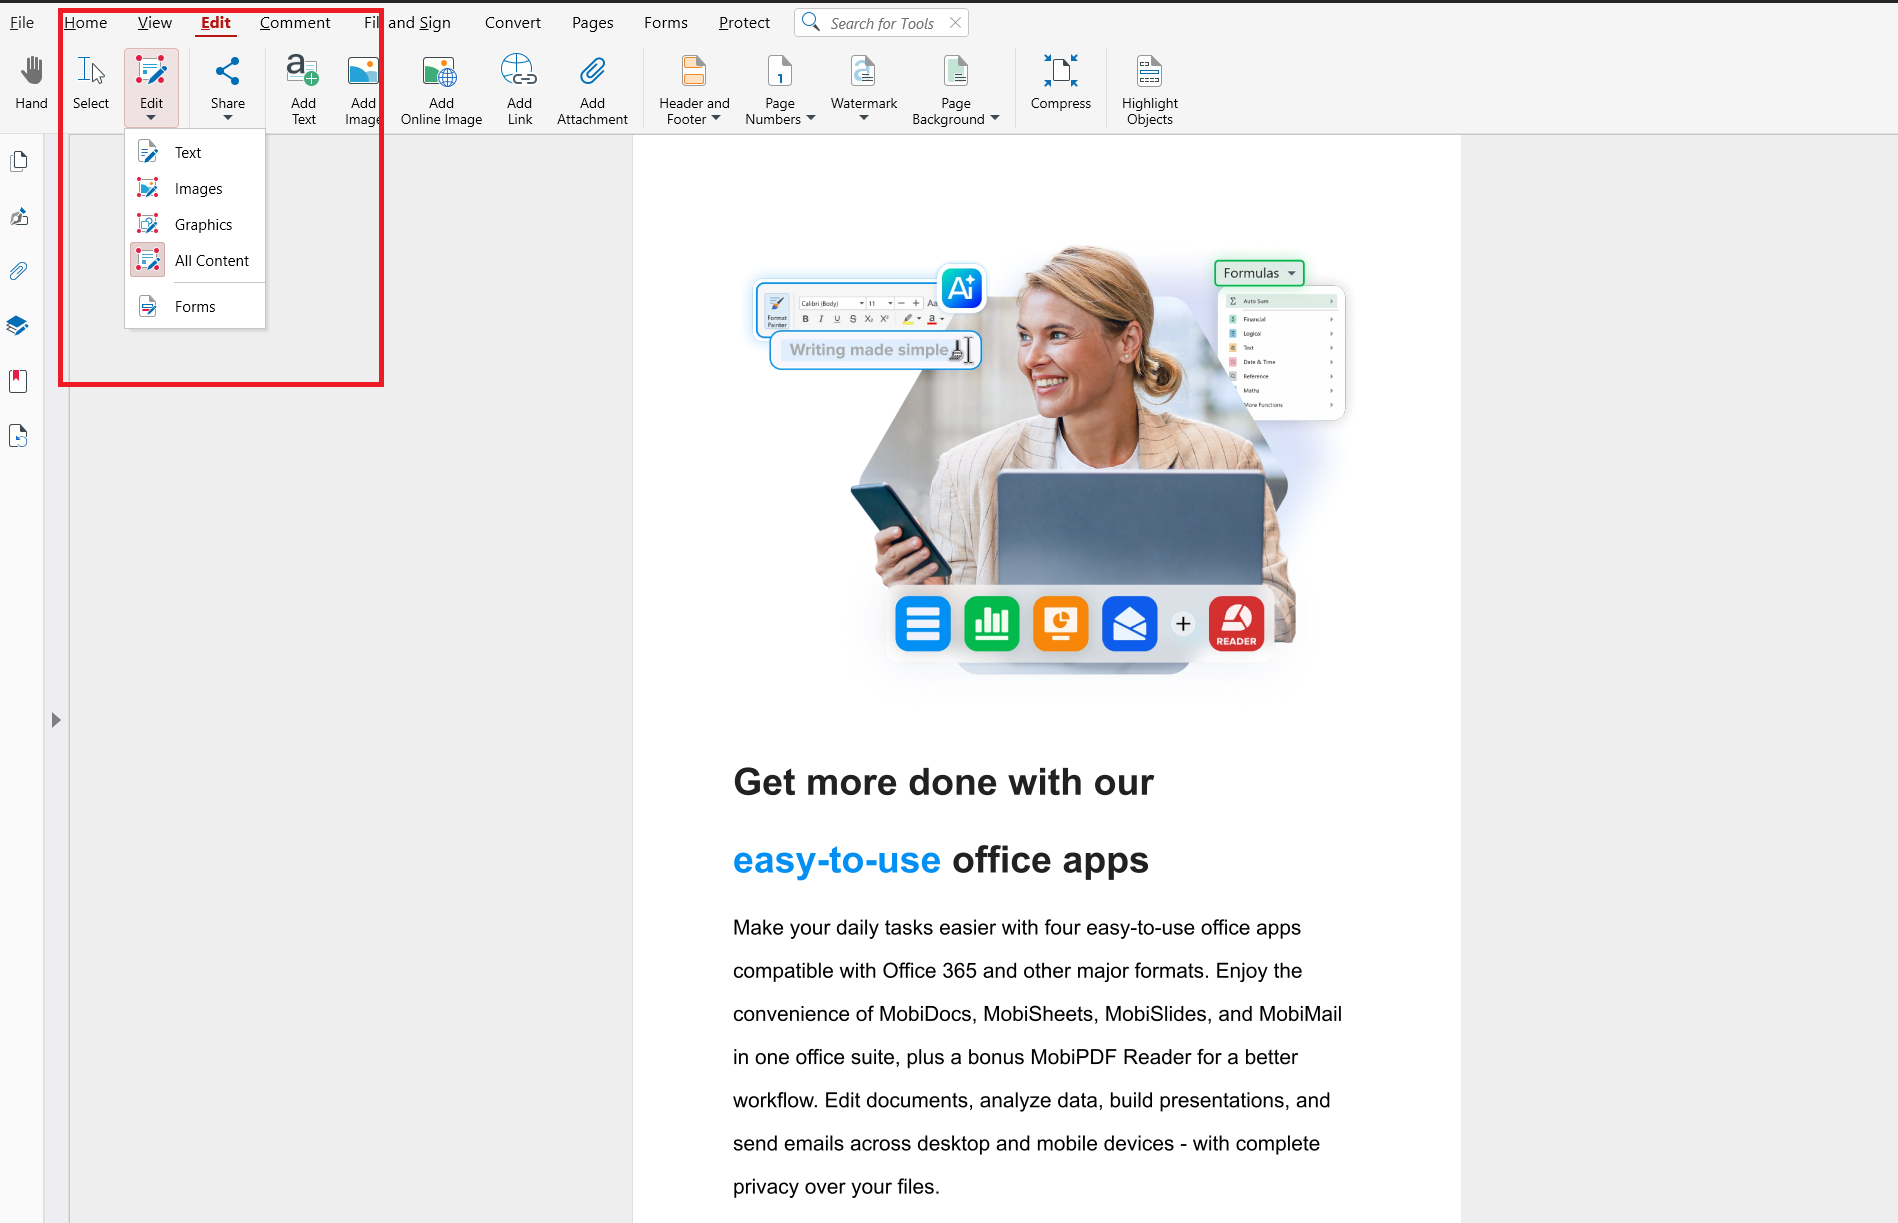Open the bookmarks panel in sidebar
The height and width of the screenshot is (1223, 1898).
[x=18, y=380]
